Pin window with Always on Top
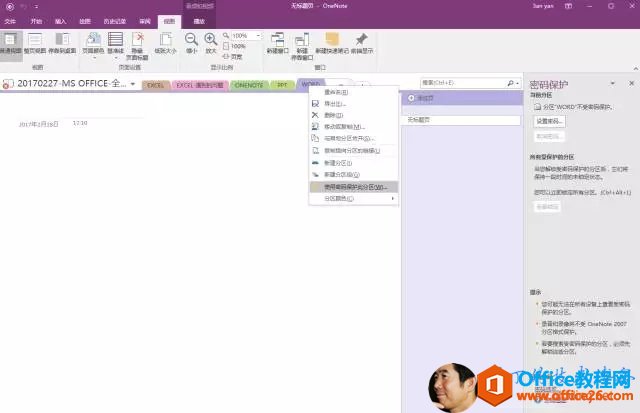 [362, 44]
